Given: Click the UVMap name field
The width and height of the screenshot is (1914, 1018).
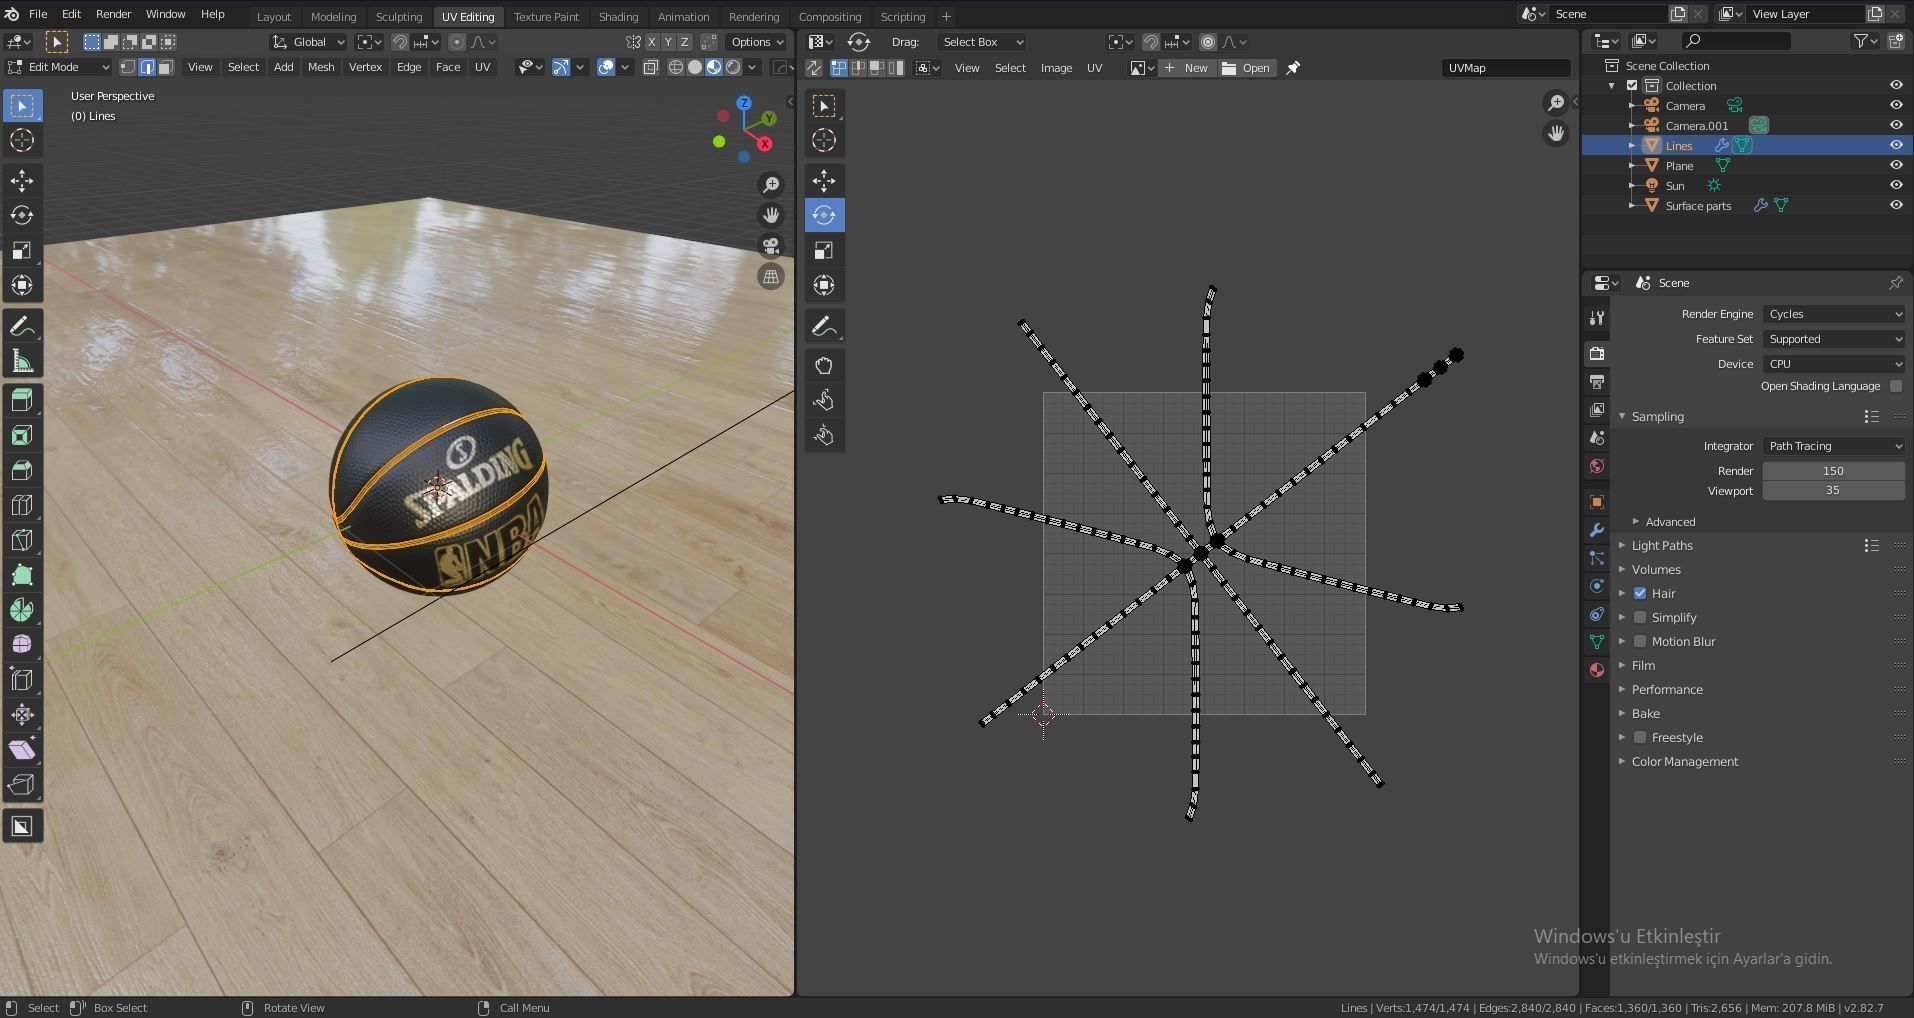Looking at the screenshot, I should 1506,68.
